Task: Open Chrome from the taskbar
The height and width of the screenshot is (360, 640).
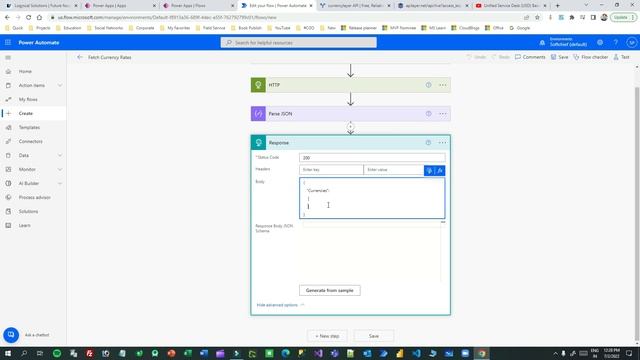Action: 482,353
